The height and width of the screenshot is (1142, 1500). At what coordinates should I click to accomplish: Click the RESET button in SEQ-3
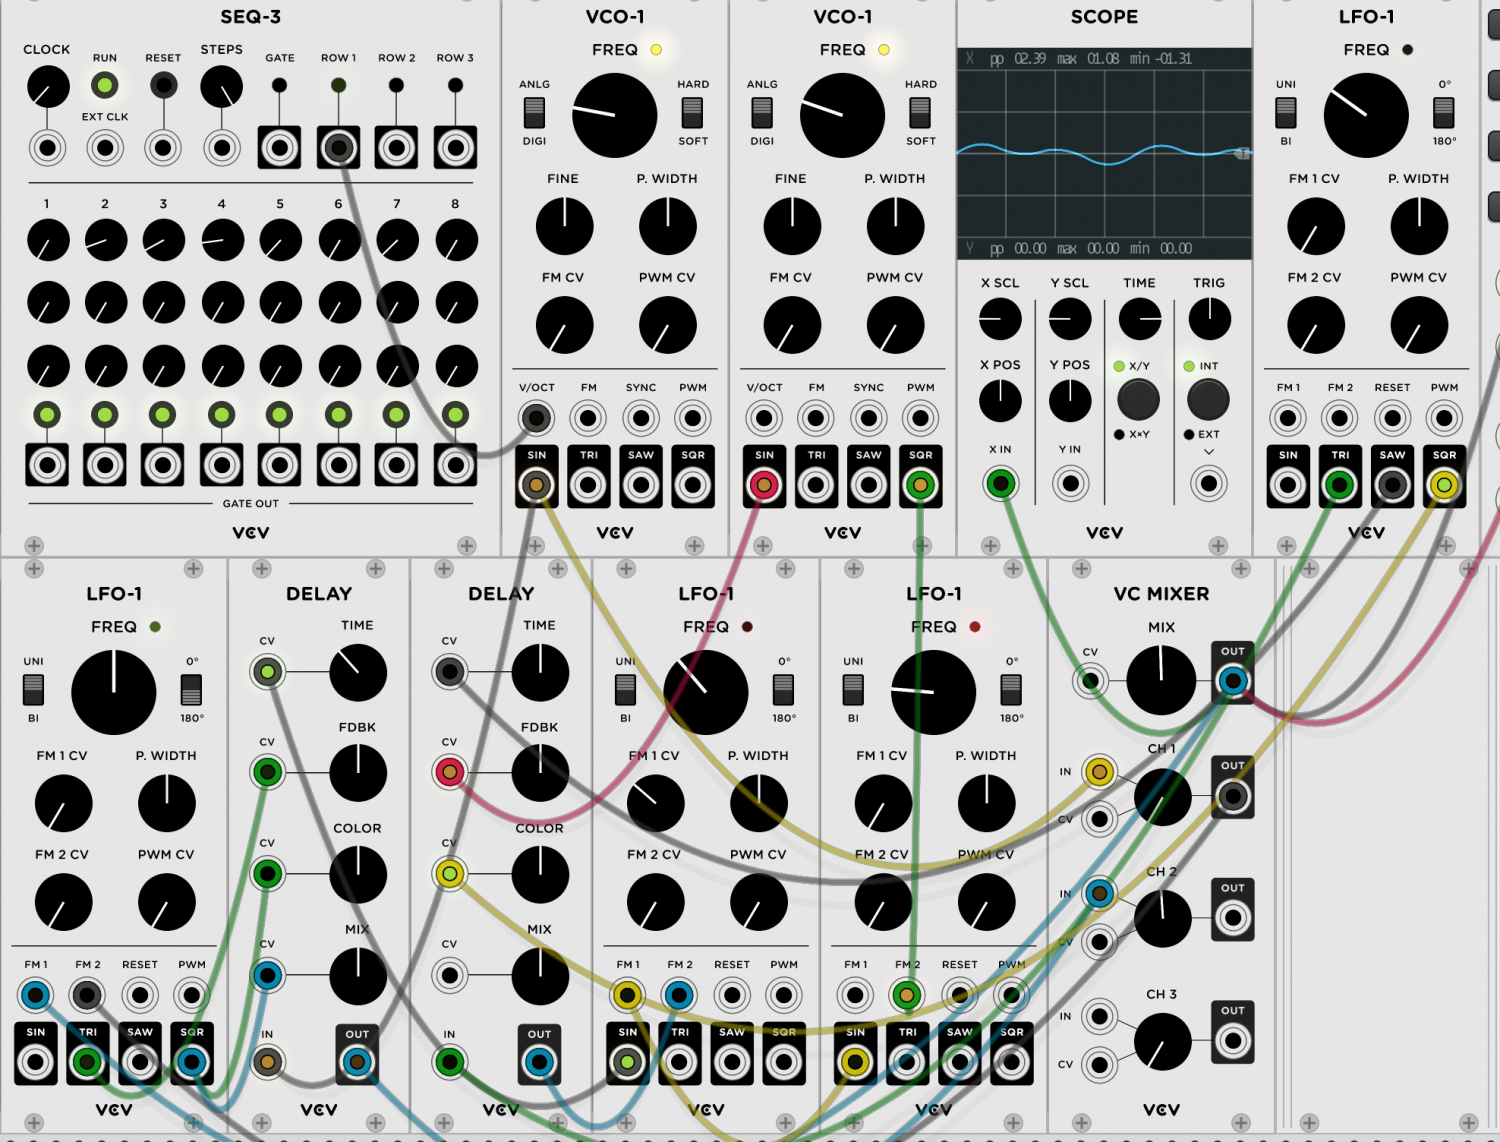163,85
